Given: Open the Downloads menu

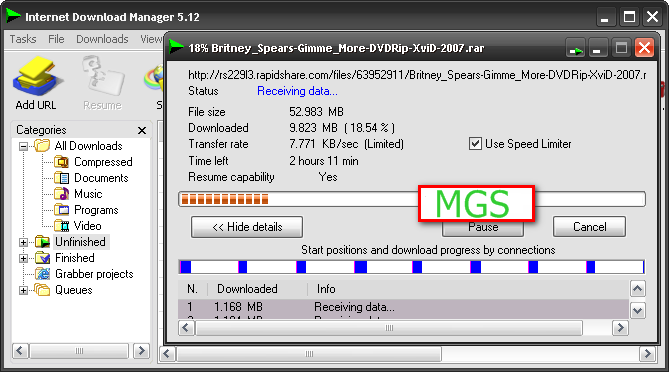Looking at the screenshot, I should tap(102, 39).
